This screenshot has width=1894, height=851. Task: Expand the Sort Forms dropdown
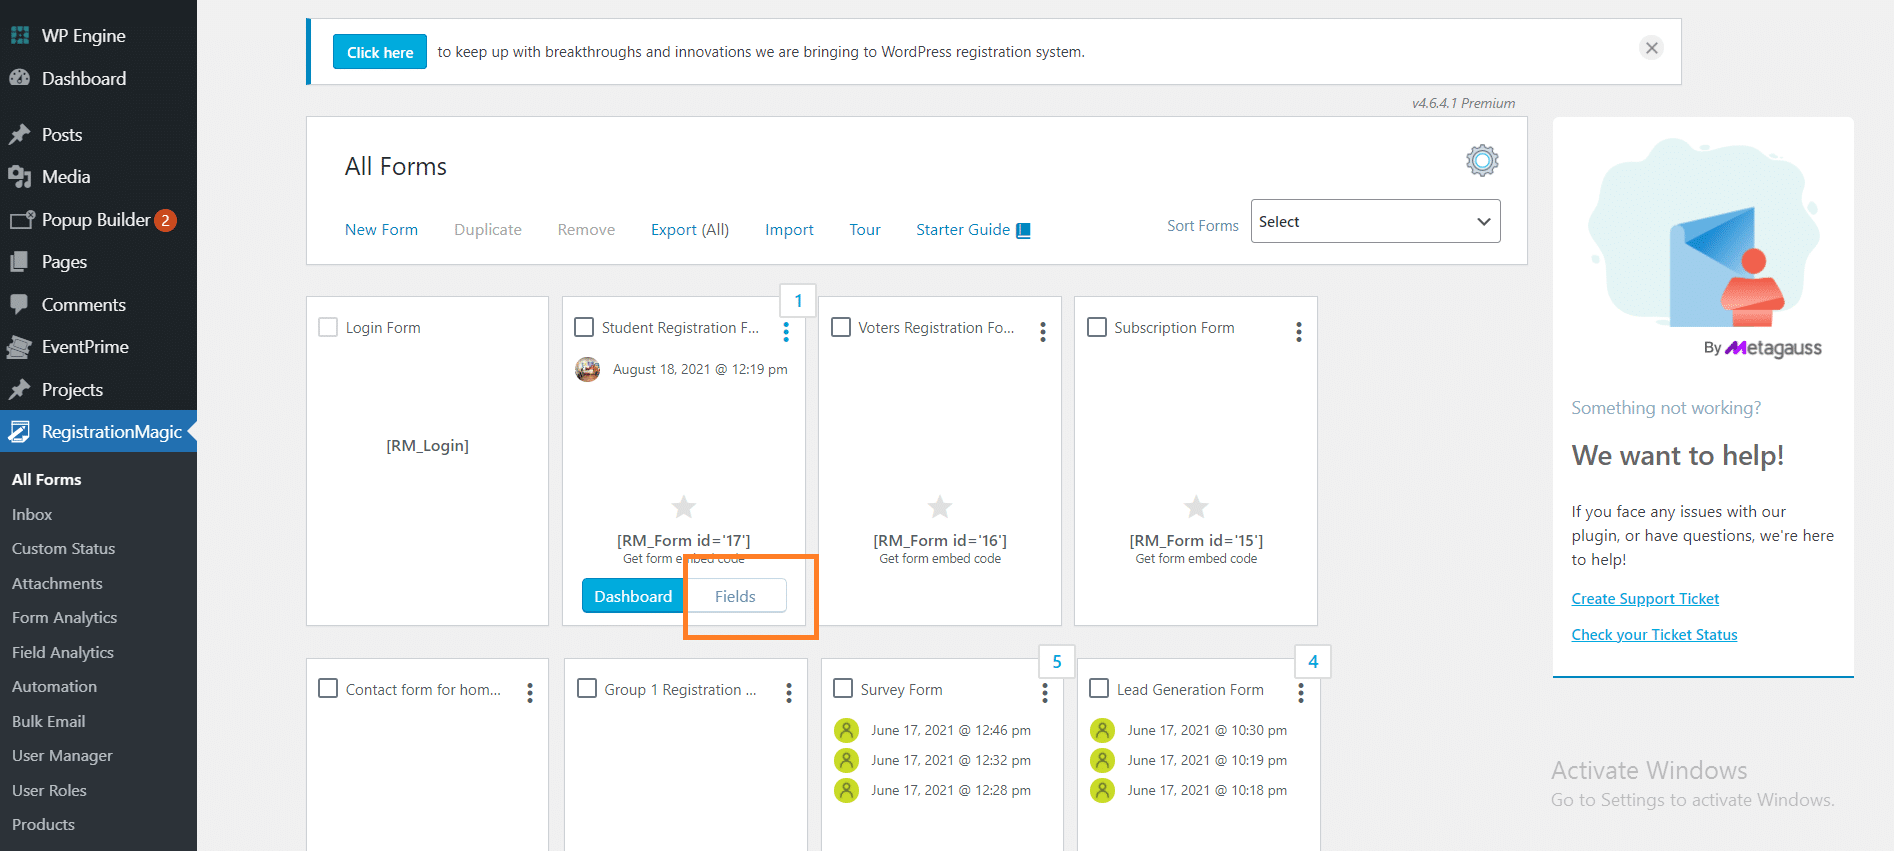point(1375,222)
